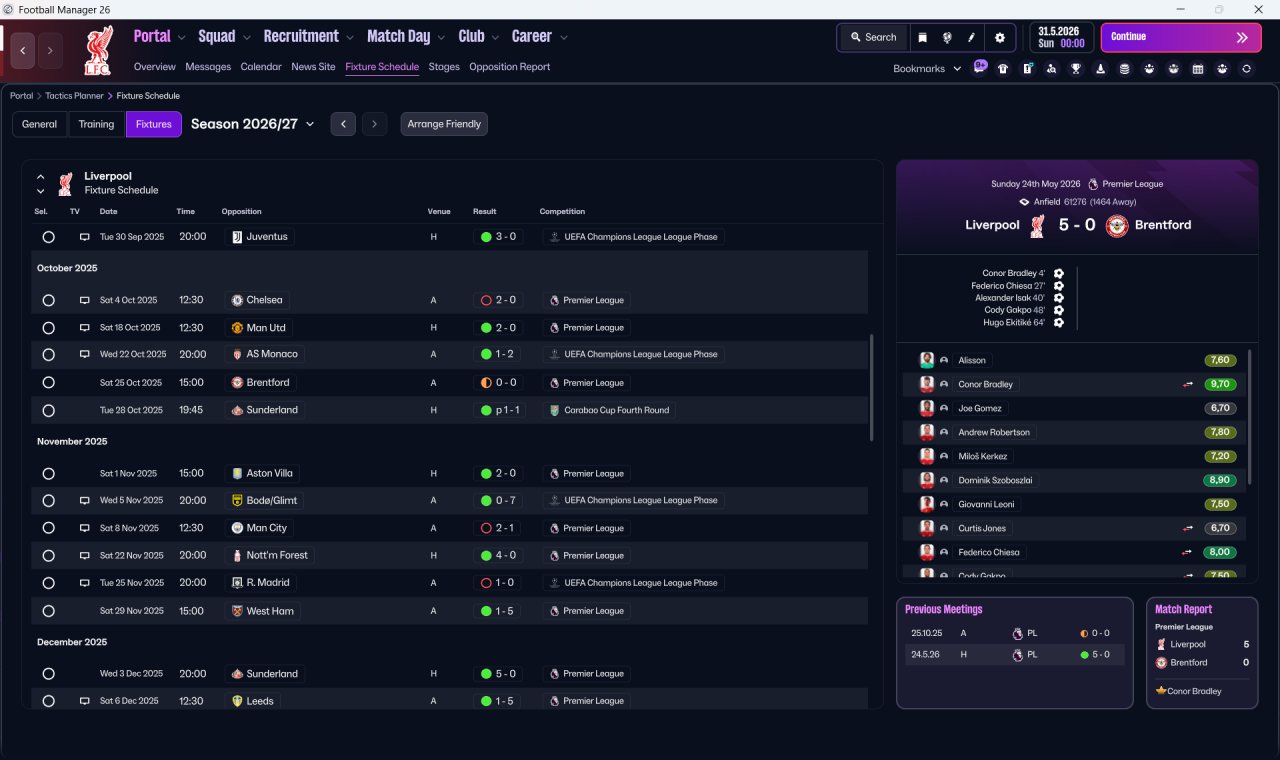This screenshot has width=1280, height=760.
Task: Click the Continue button
Action: coord(1181,37)
